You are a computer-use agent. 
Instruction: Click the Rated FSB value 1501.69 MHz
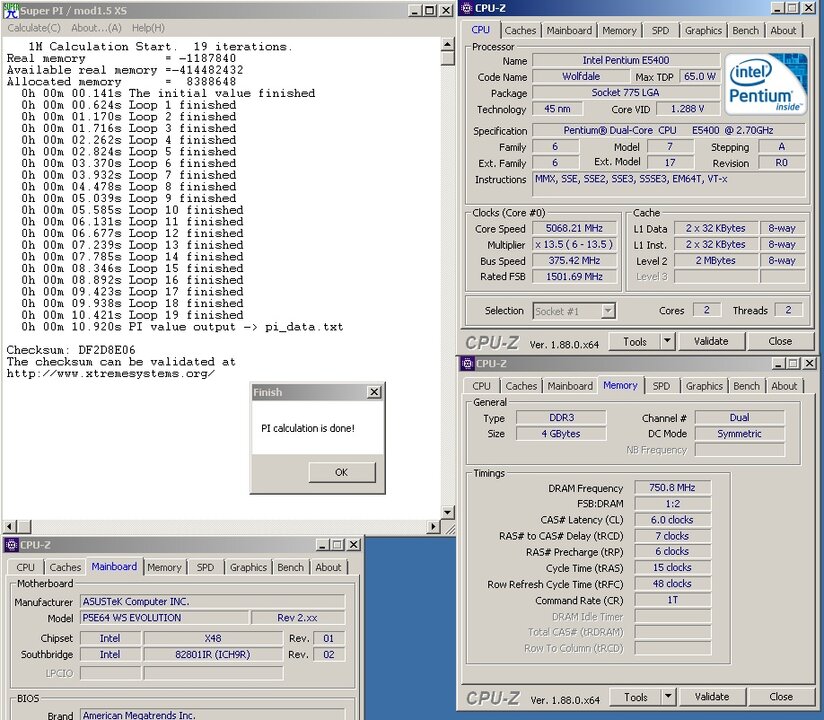(x=574, y=276)
